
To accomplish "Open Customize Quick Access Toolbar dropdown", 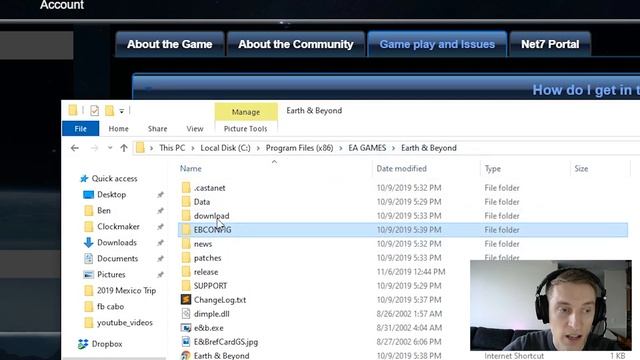I will coord(122,111).
